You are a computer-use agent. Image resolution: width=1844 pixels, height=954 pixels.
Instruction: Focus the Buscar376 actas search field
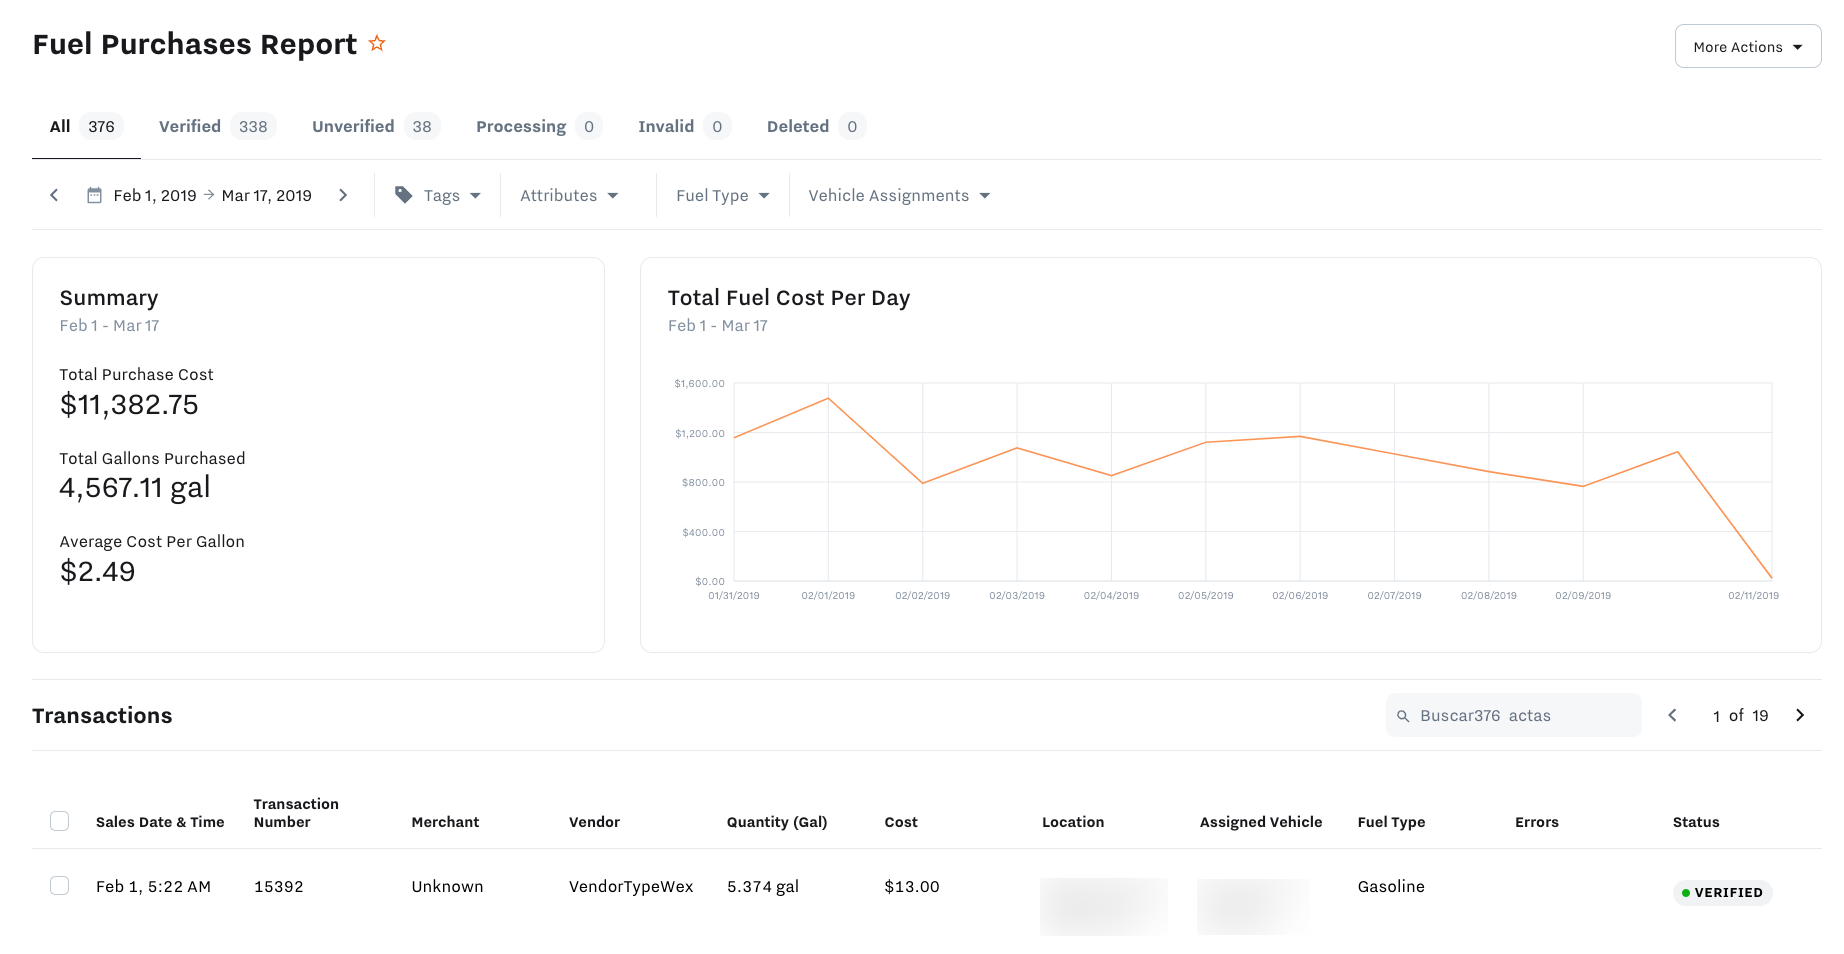tap(1514, 715)
